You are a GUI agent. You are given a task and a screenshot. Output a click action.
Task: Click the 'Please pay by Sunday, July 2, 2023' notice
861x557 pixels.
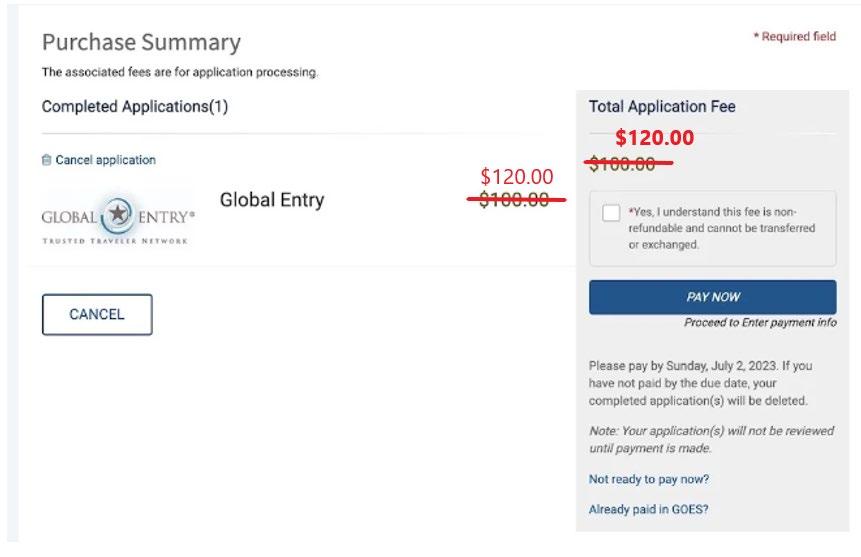tap(700, 383)
